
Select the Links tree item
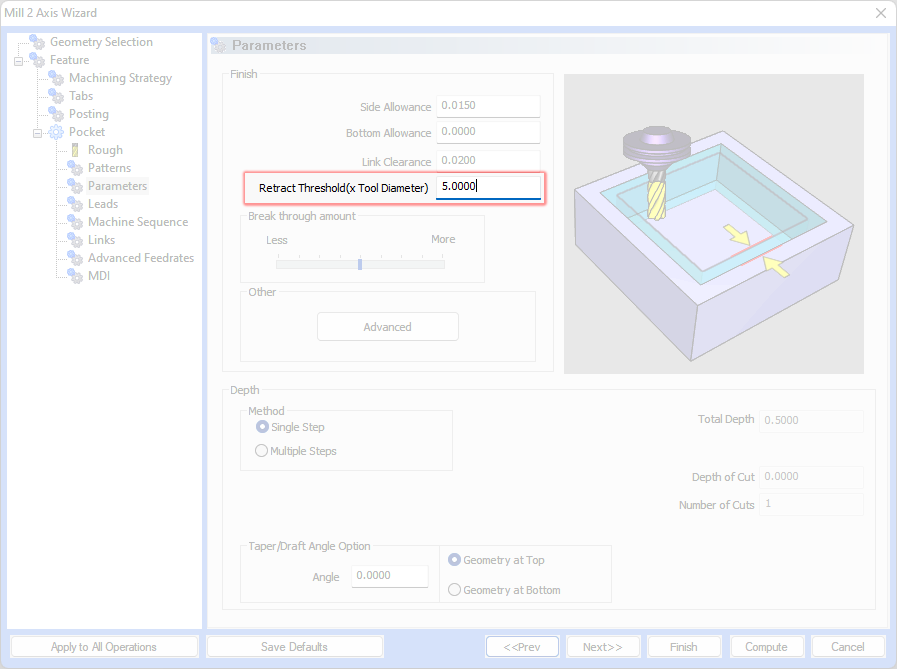click(x=101, y=240)
